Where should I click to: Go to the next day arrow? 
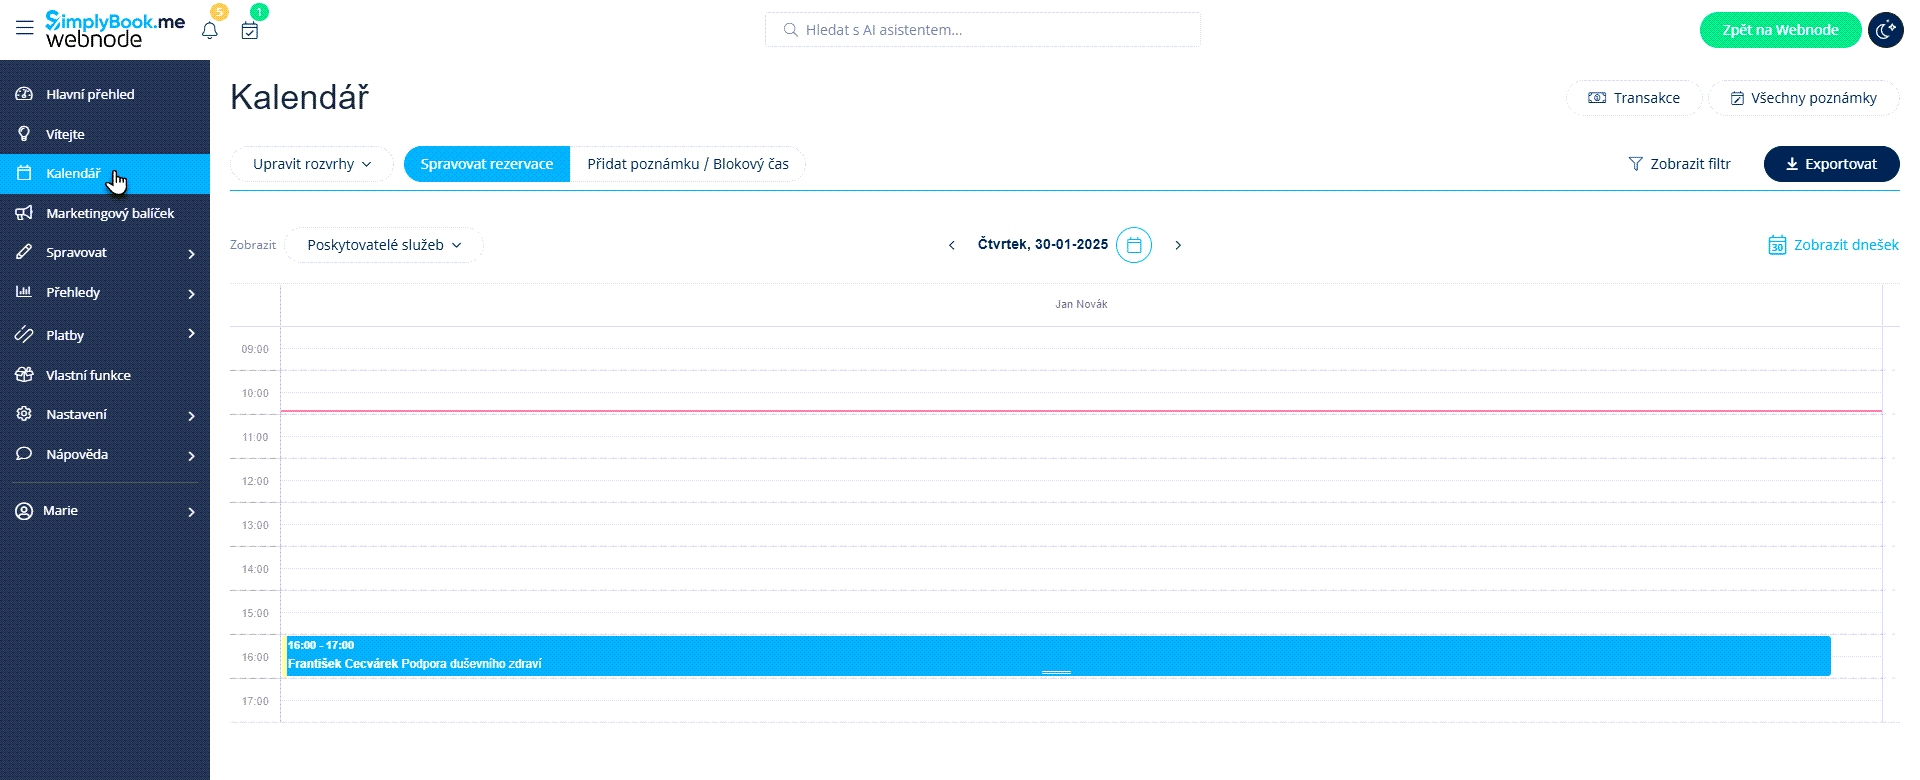click(1178, 245)
